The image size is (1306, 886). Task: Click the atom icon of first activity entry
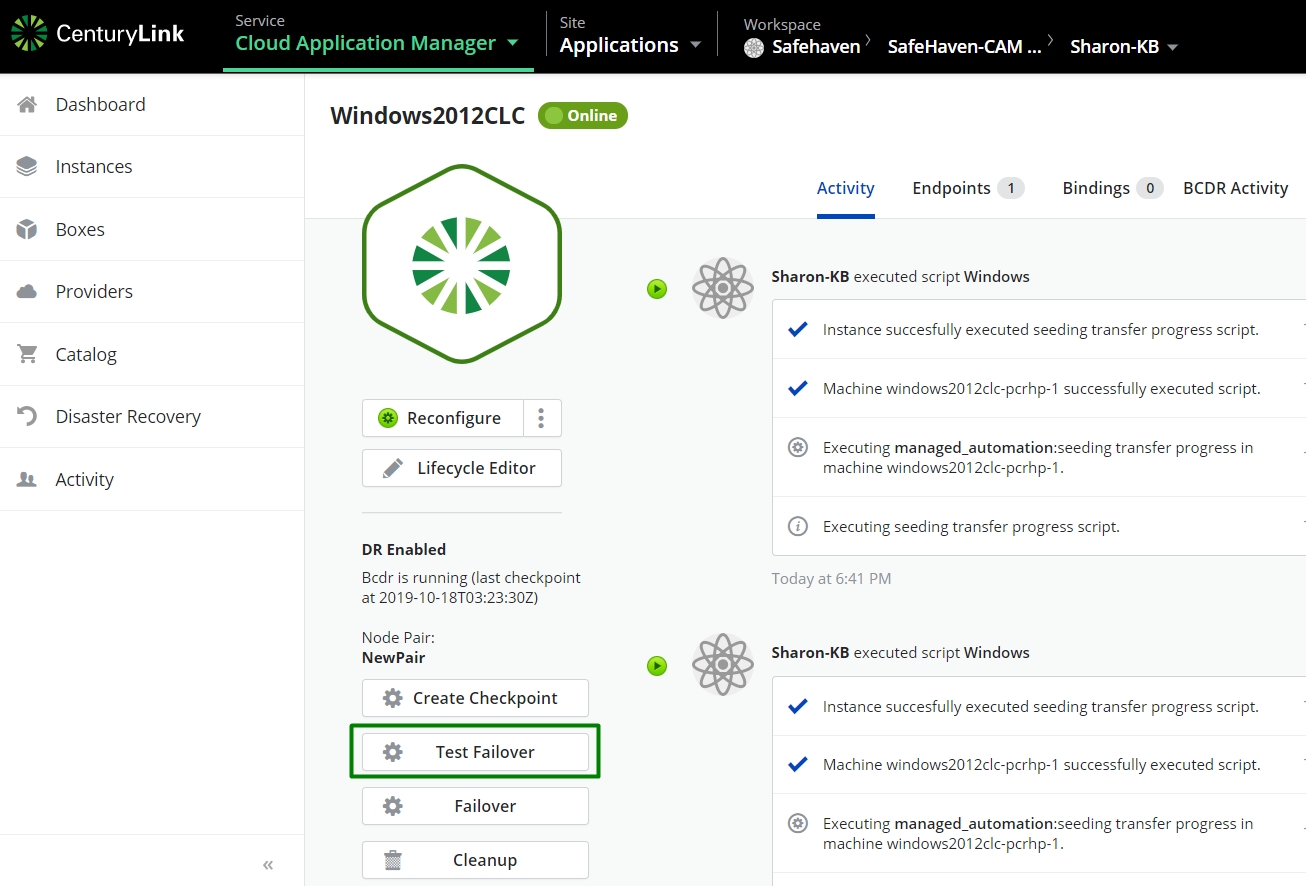pyautogui.click(x=722, y=288)
